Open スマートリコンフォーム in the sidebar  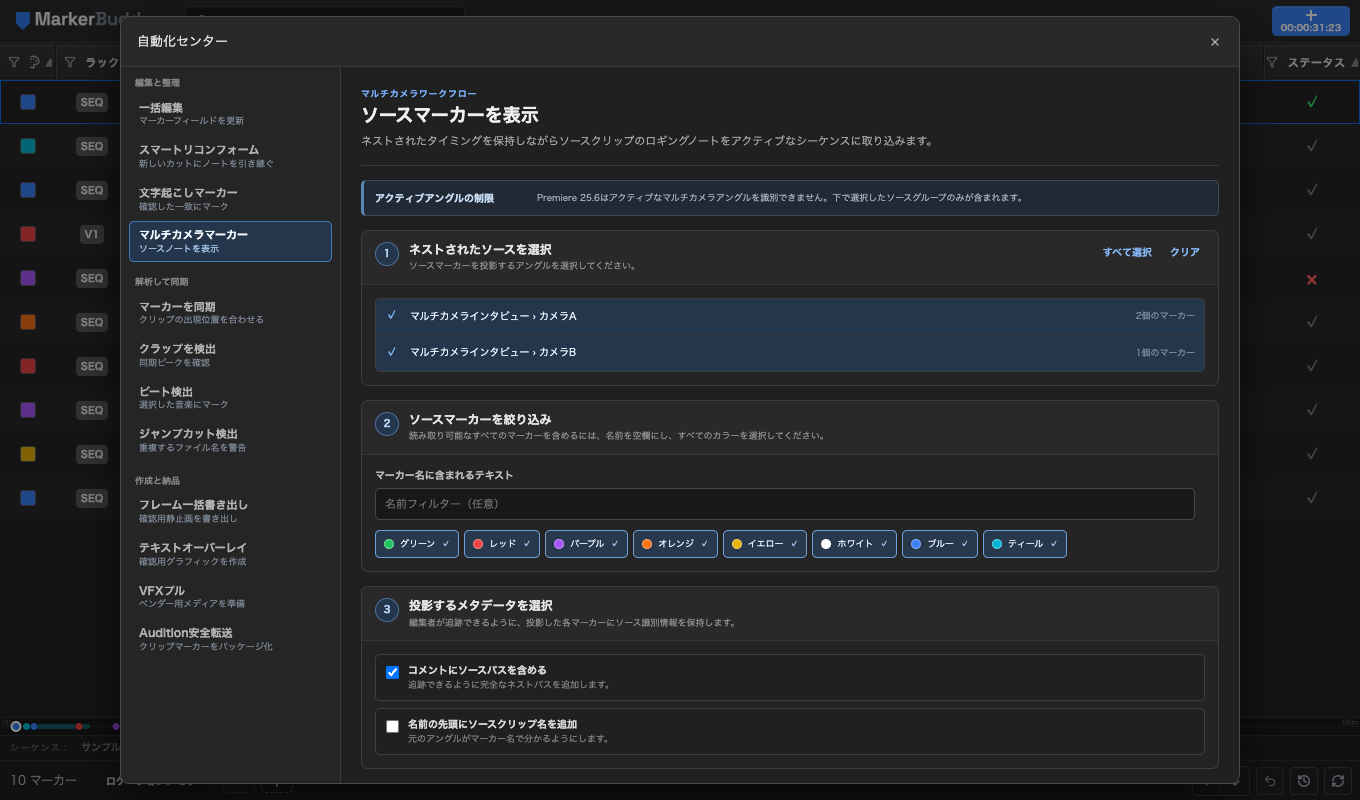pos(230,156)
